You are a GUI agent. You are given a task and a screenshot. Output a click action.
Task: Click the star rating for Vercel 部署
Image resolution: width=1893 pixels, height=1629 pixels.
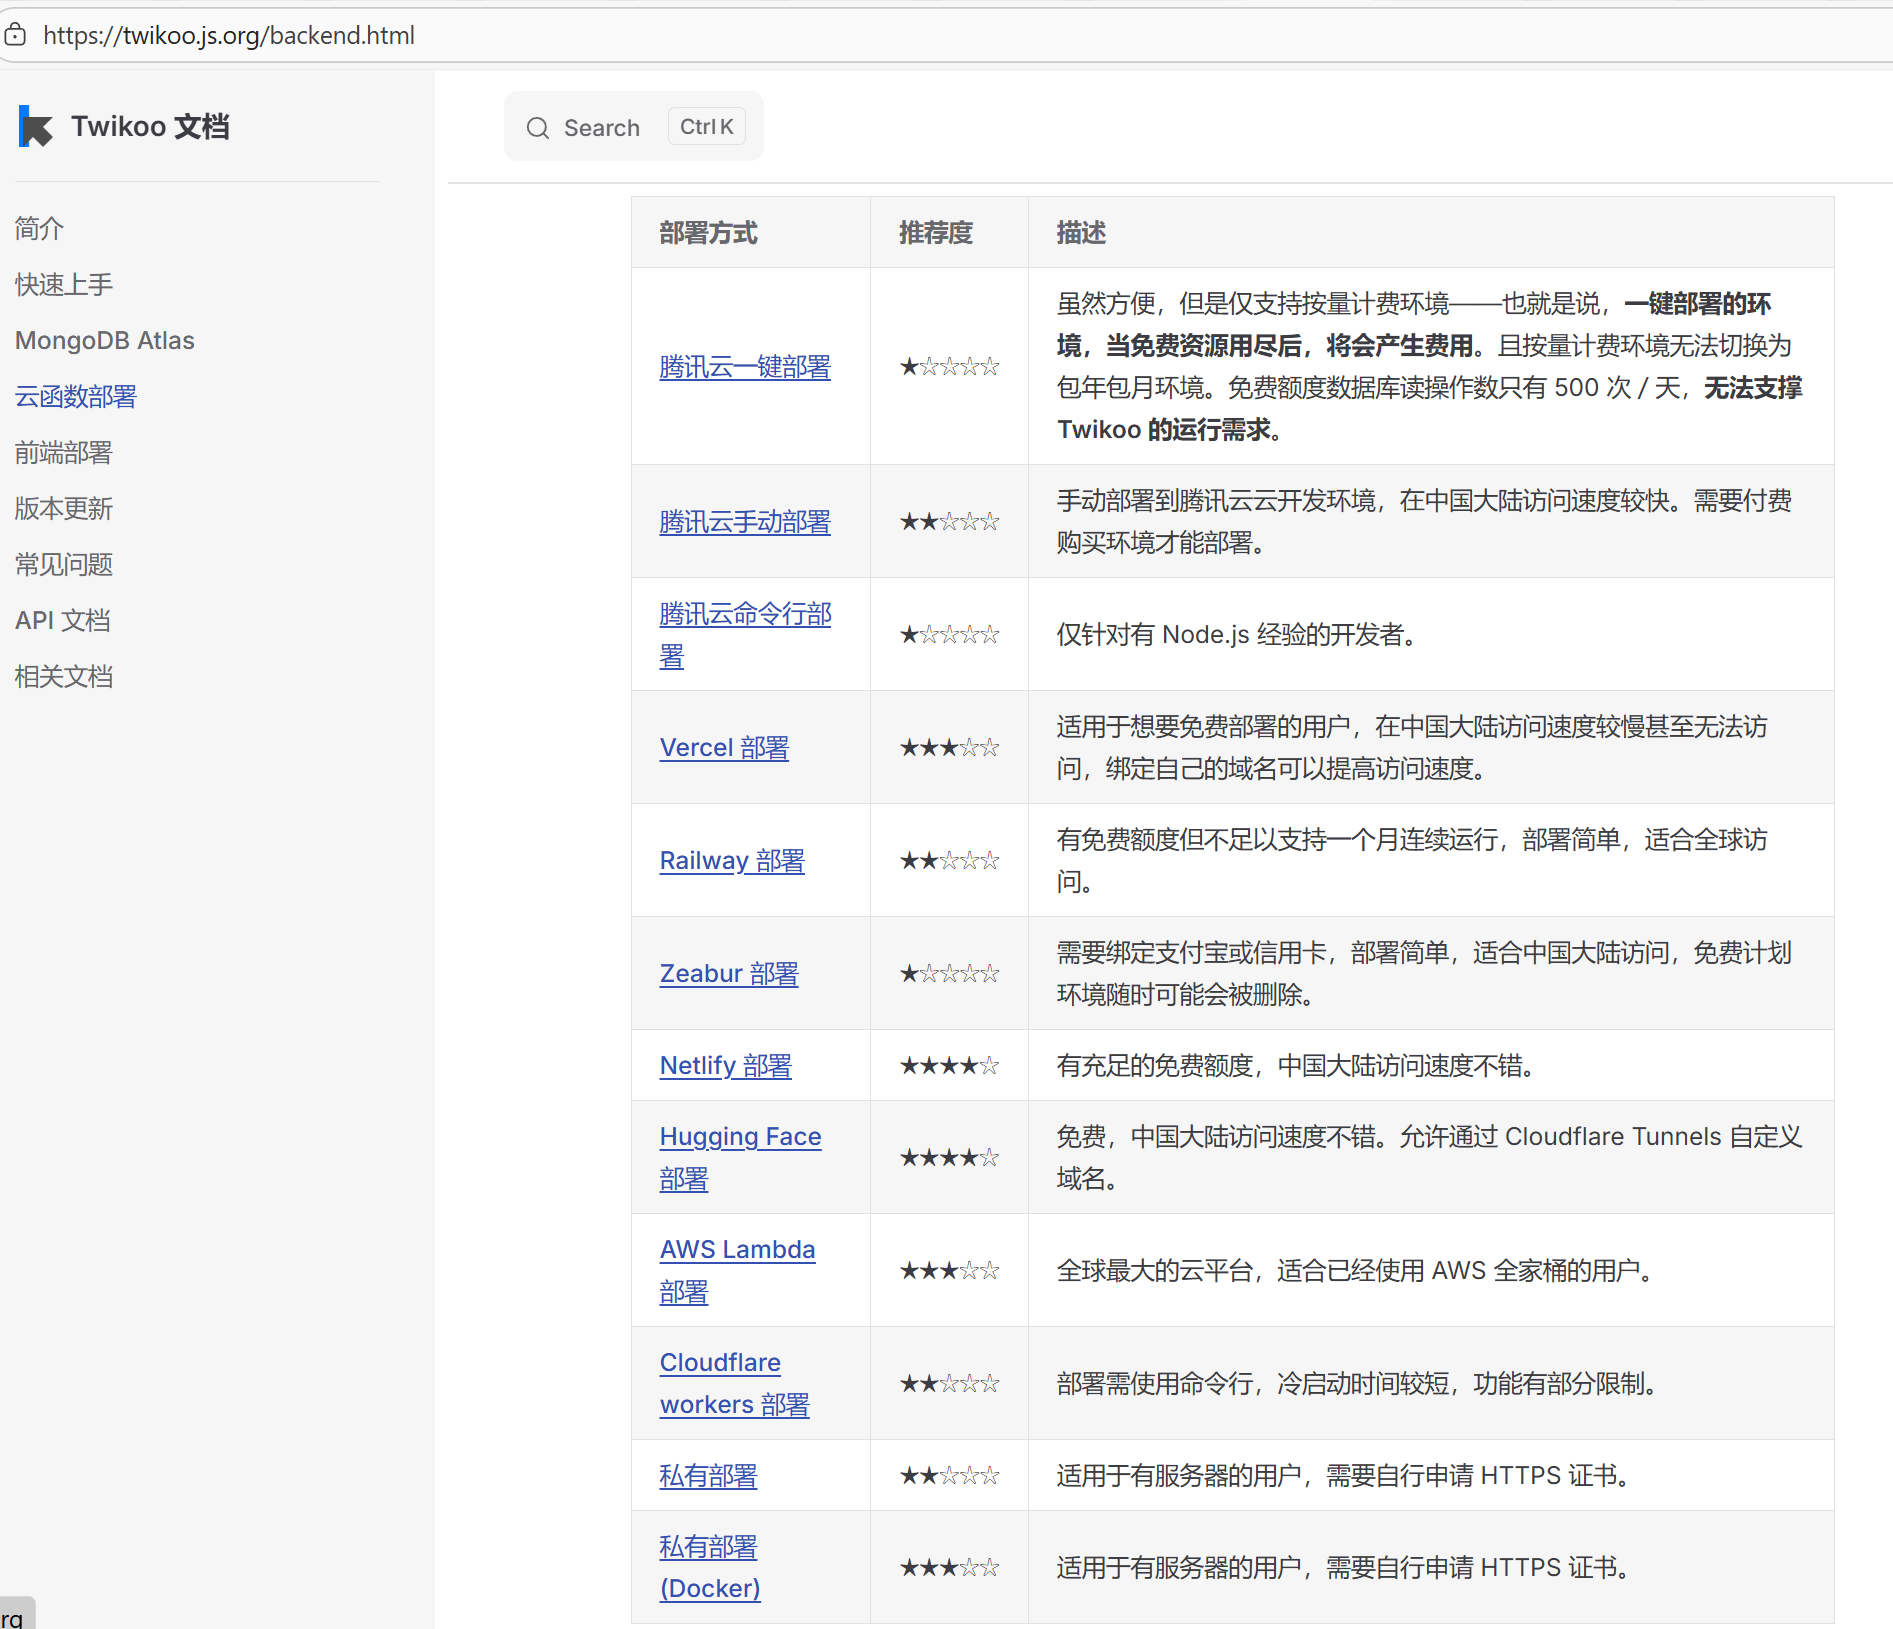949,748
